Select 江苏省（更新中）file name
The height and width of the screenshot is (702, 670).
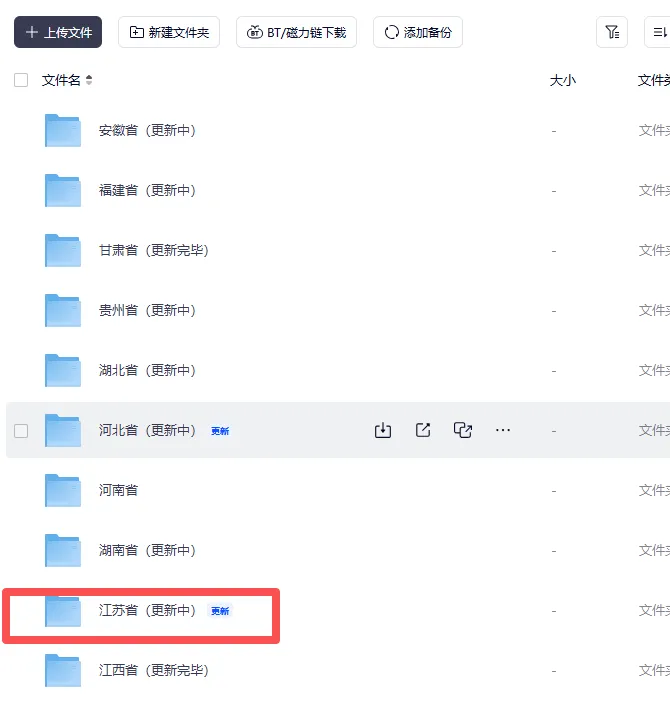[x=147, y=610]
